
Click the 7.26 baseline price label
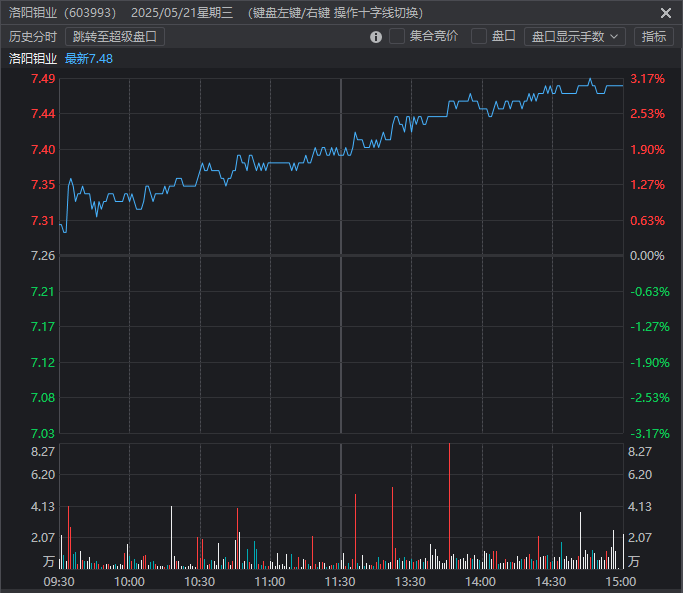(42, 256)
